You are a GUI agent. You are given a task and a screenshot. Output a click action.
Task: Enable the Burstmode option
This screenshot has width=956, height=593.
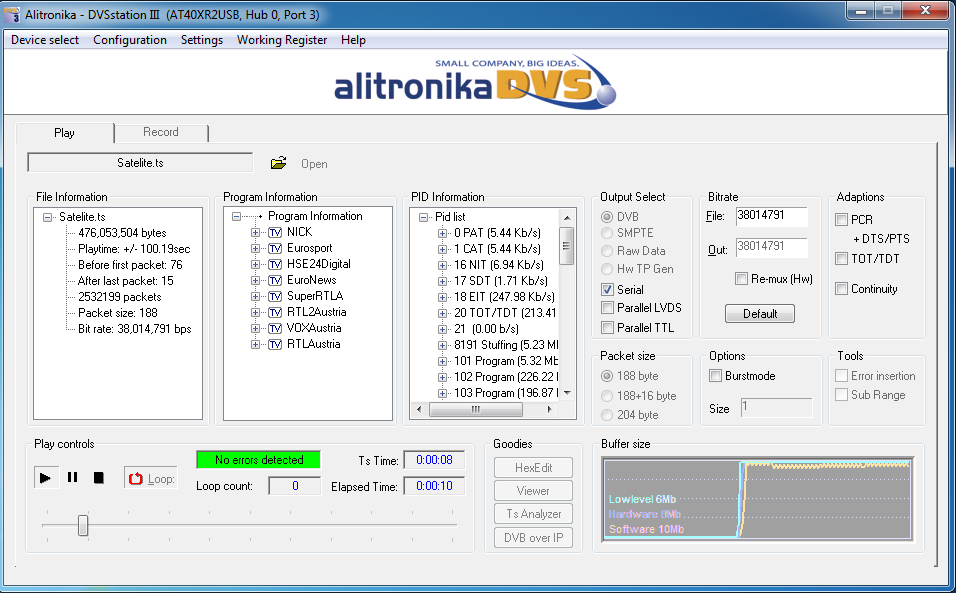(715, 376)
